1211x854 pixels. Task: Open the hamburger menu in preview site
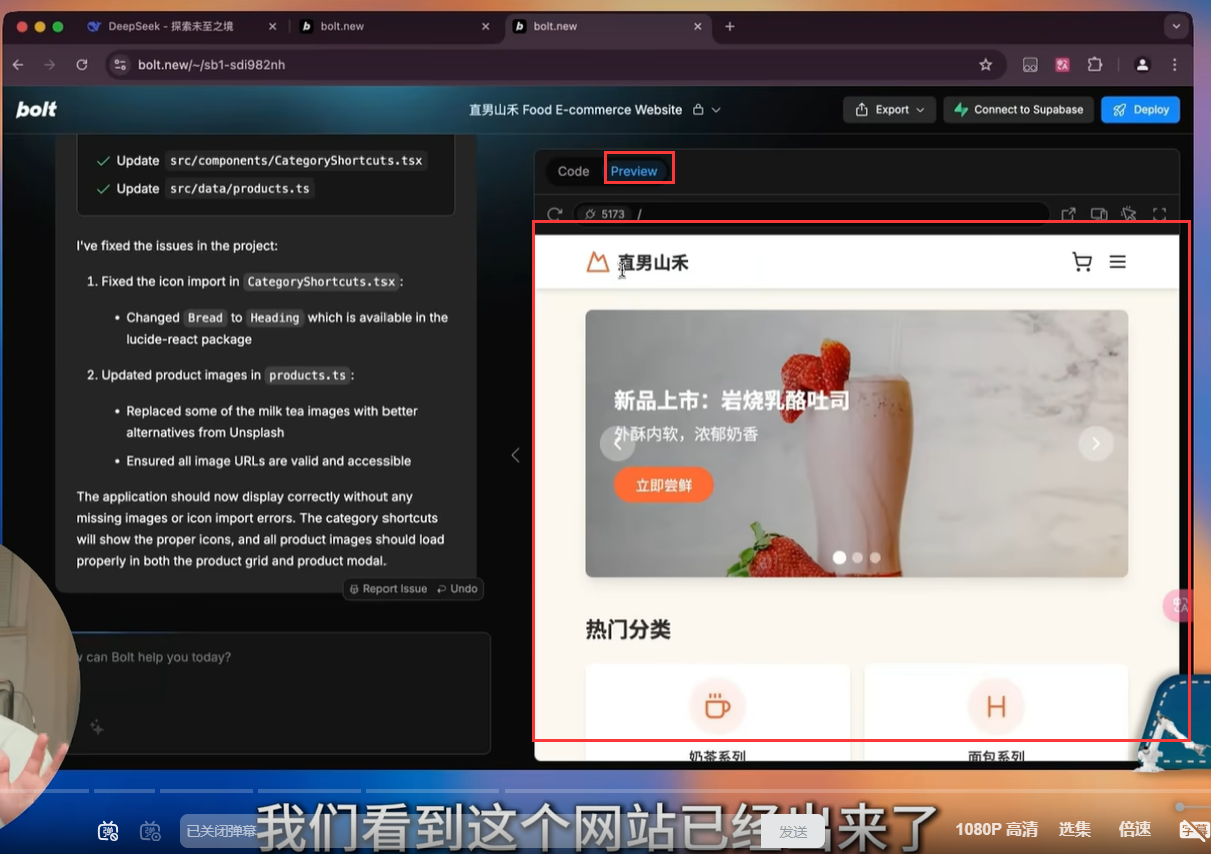point(1118,262)
